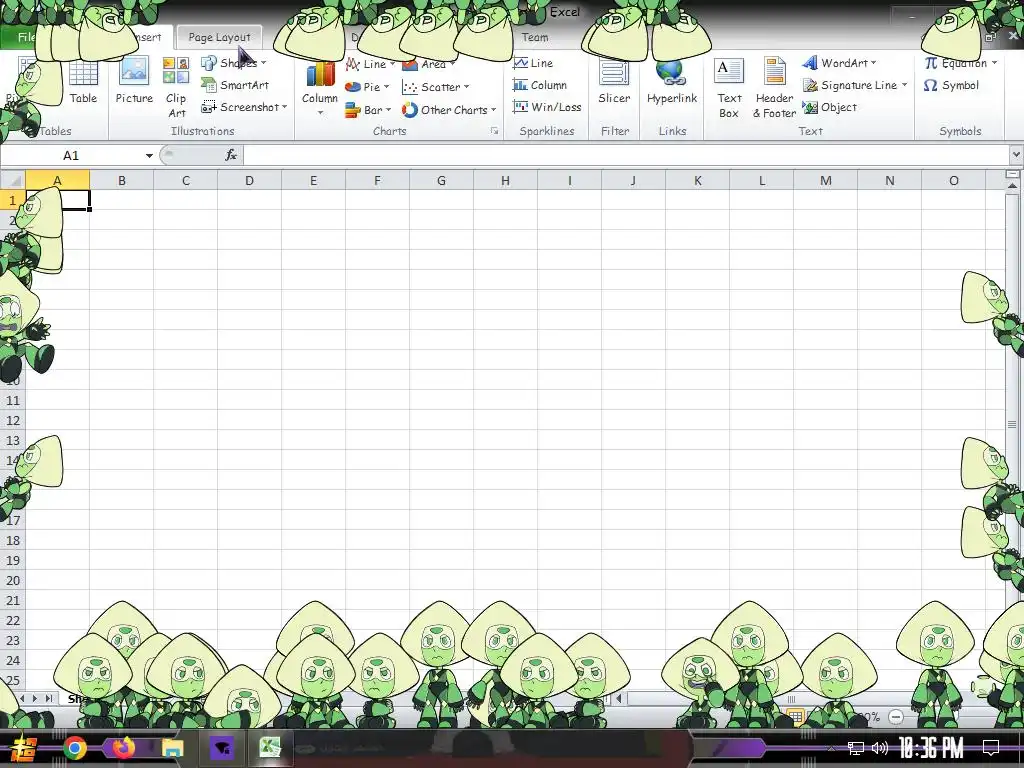This screenshot has width=1024, height=768.
Task: Insert a SmartArt graphic
Action: click(235, 85)
